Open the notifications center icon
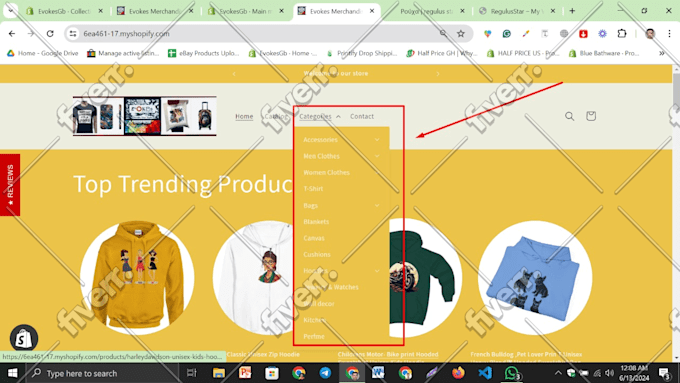680x383 pixels. tap(664, 373)
